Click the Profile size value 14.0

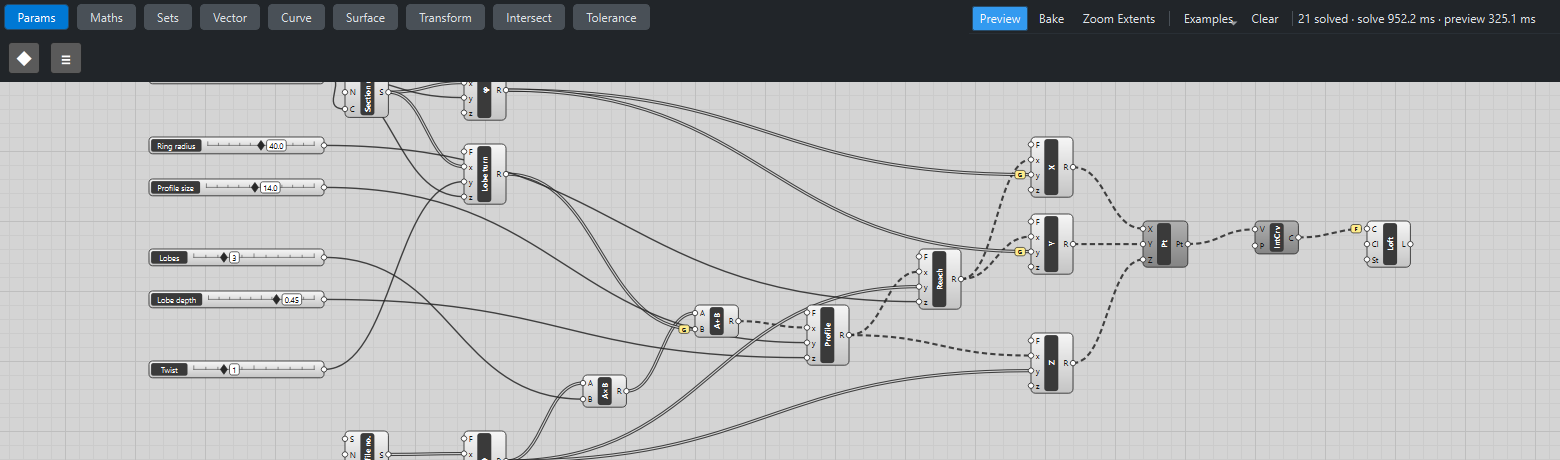[270, 187]
